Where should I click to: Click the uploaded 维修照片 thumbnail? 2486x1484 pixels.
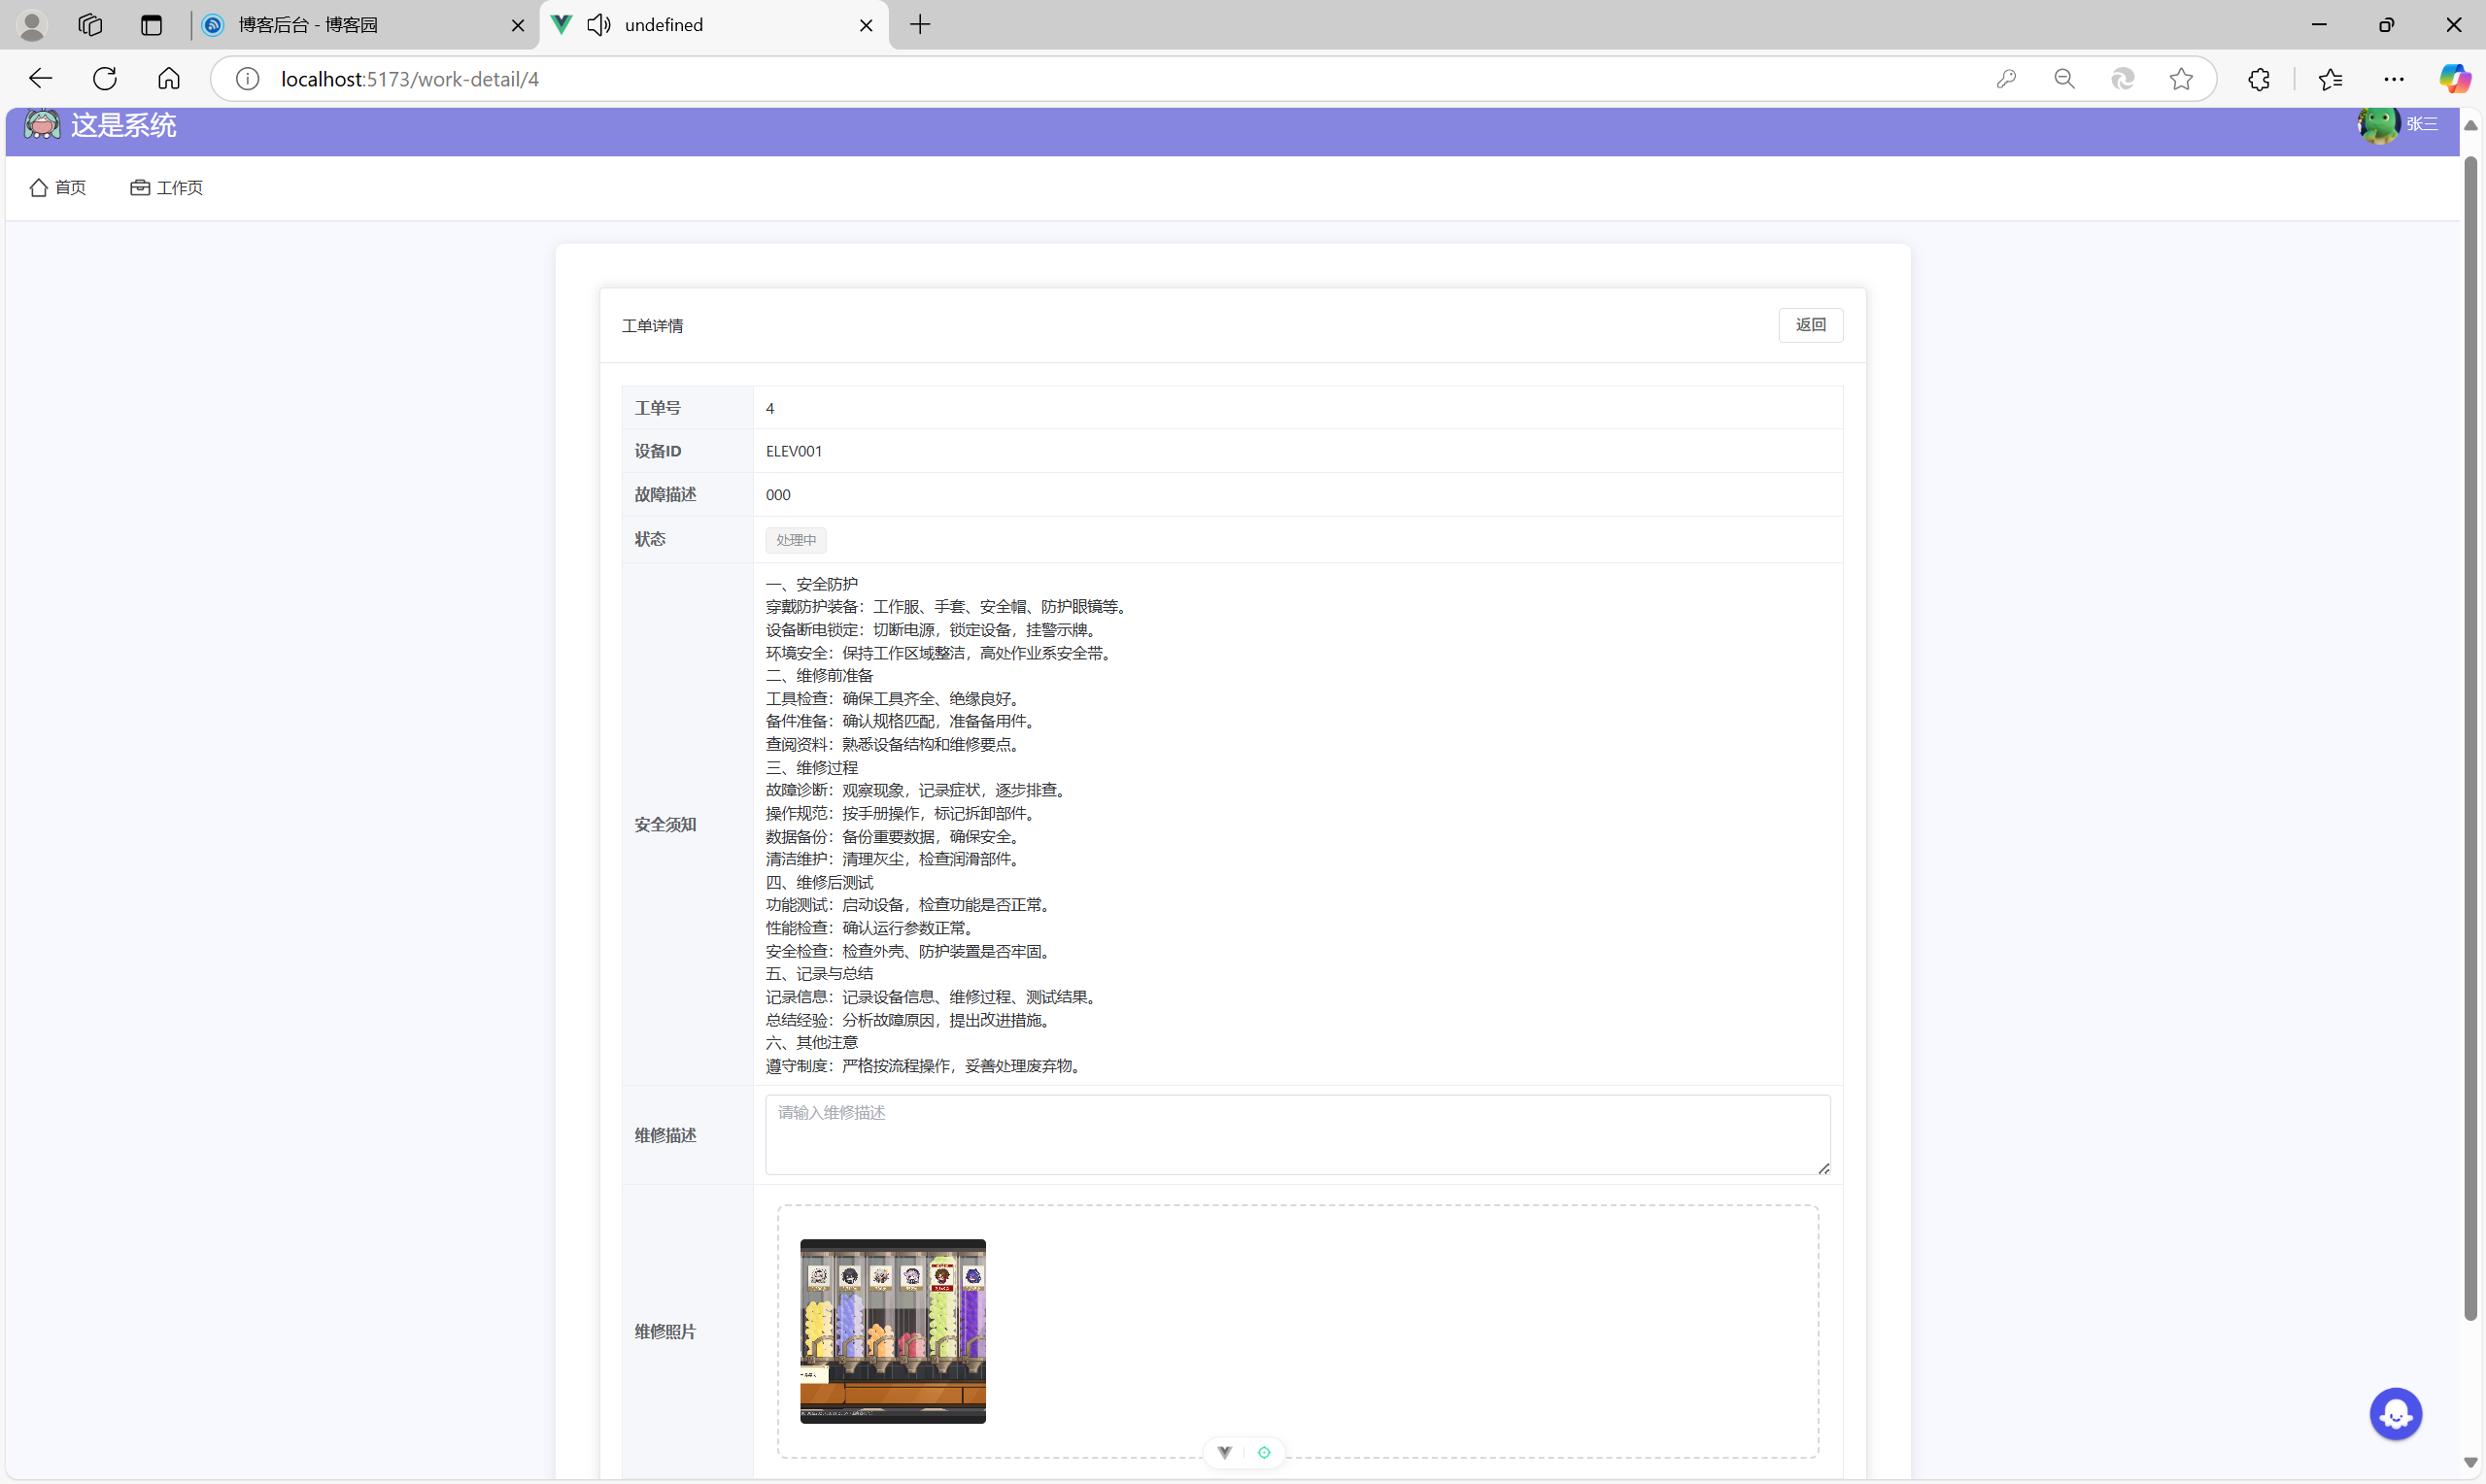892,1331
